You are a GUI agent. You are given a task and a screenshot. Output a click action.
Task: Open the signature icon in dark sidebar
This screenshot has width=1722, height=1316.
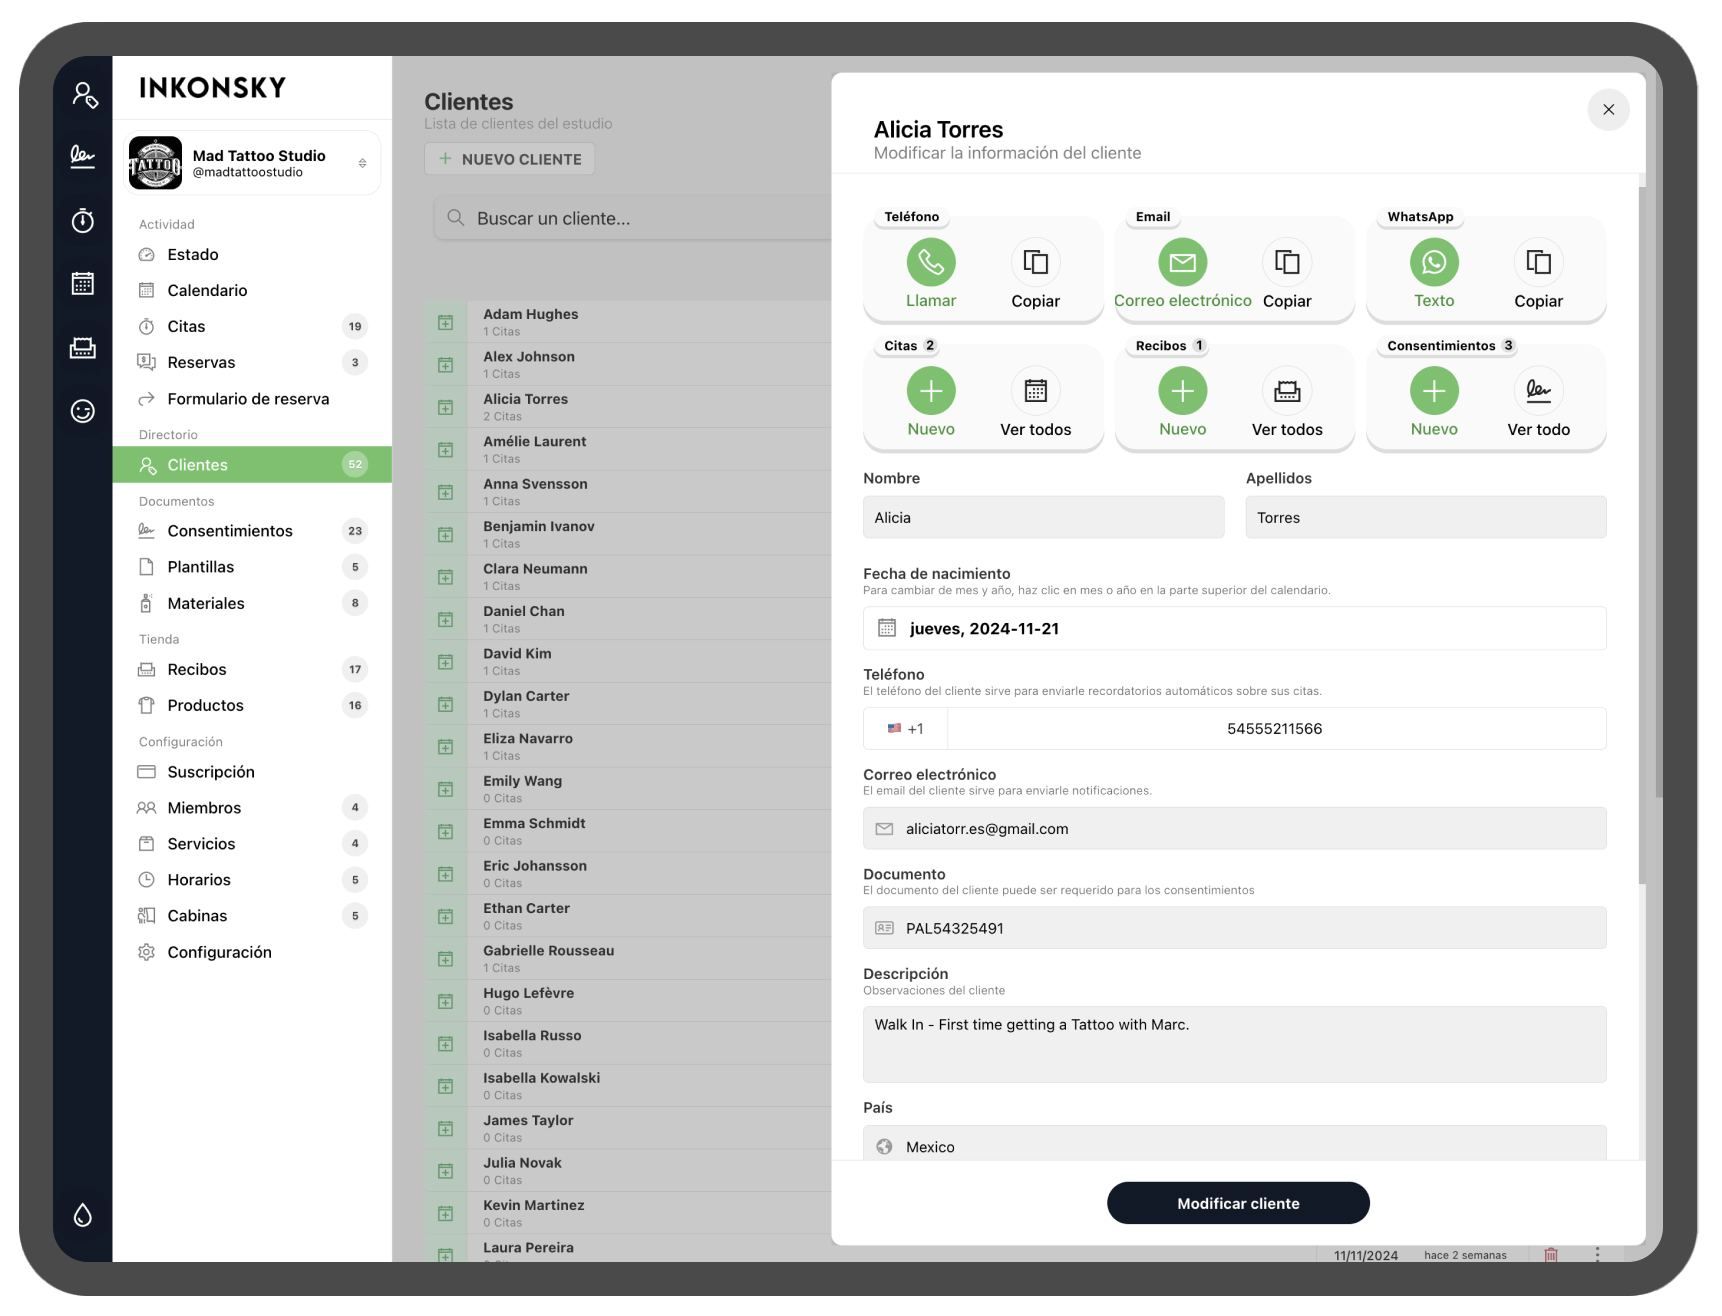(x=83, y=156)
